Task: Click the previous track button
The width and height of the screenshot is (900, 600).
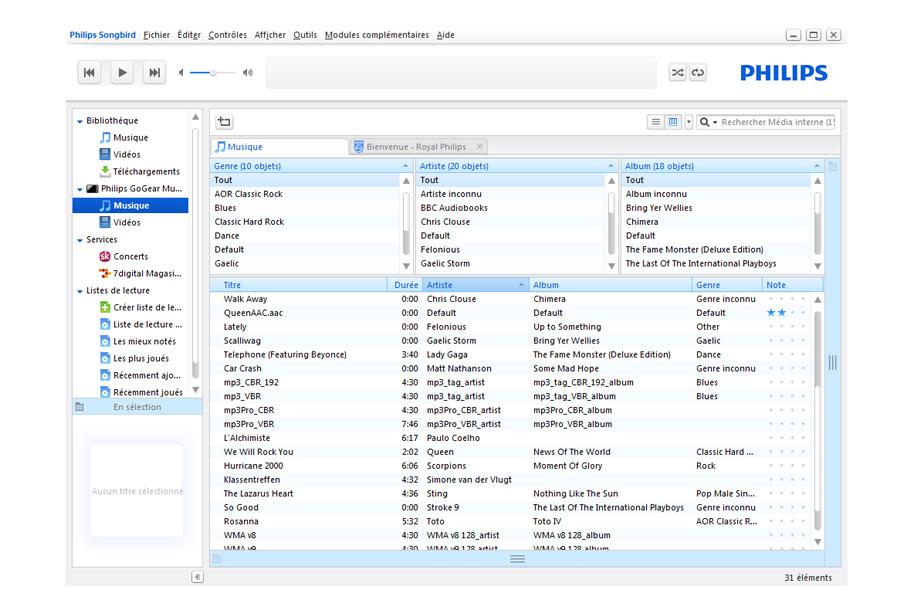Action: point(90,73)
